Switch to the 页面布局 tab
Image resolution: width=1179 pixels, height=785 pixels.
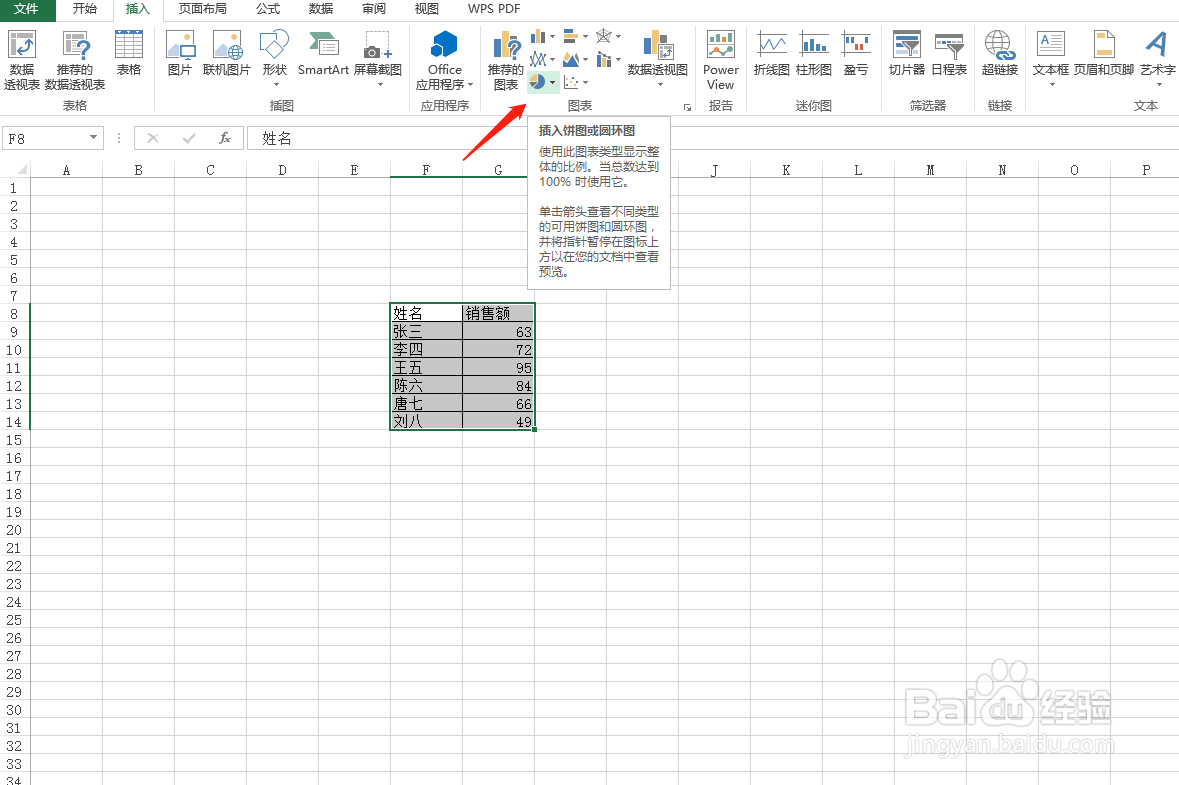202,9
